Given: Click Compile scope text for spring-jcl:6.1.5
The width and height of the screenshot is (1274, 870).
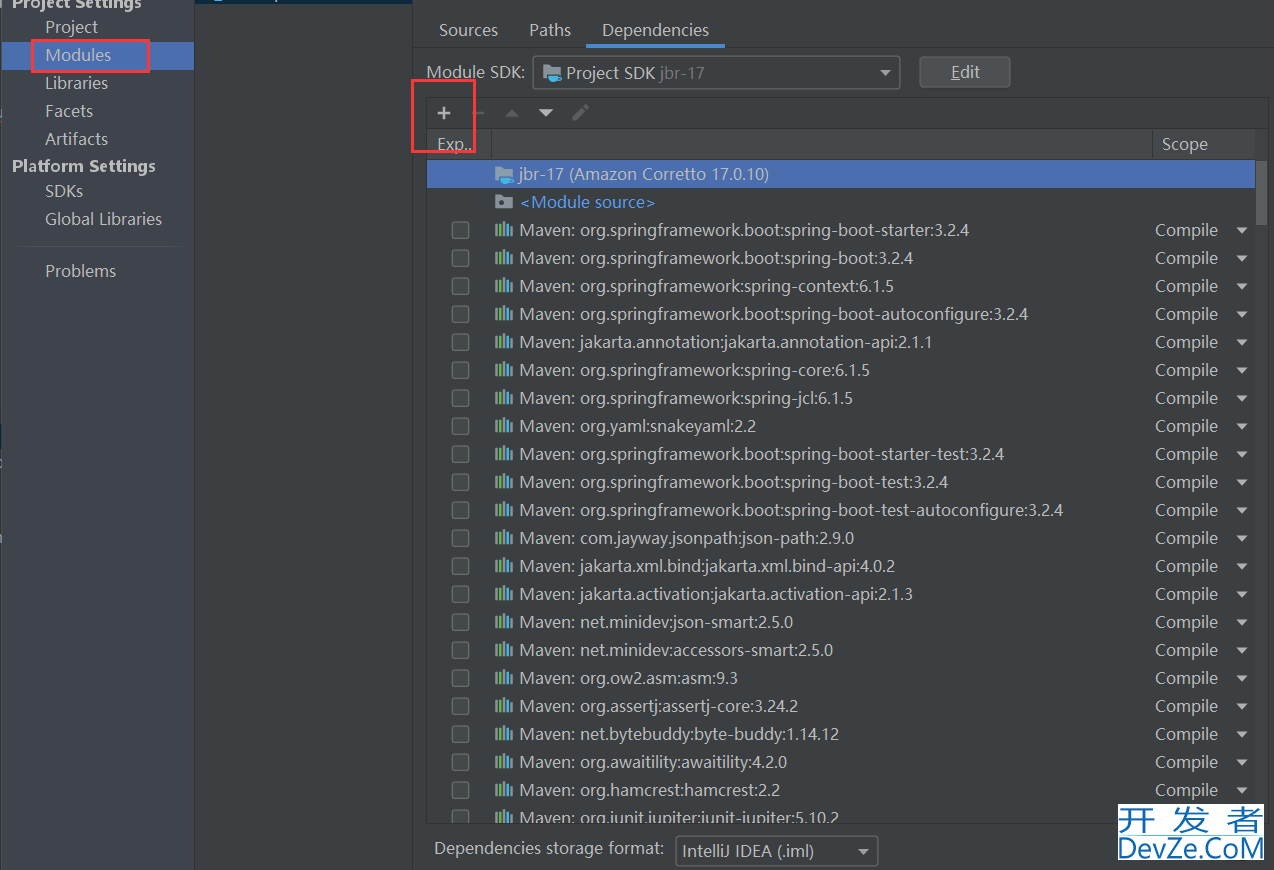Looking at the screenshot, I should coord(1186,398).
